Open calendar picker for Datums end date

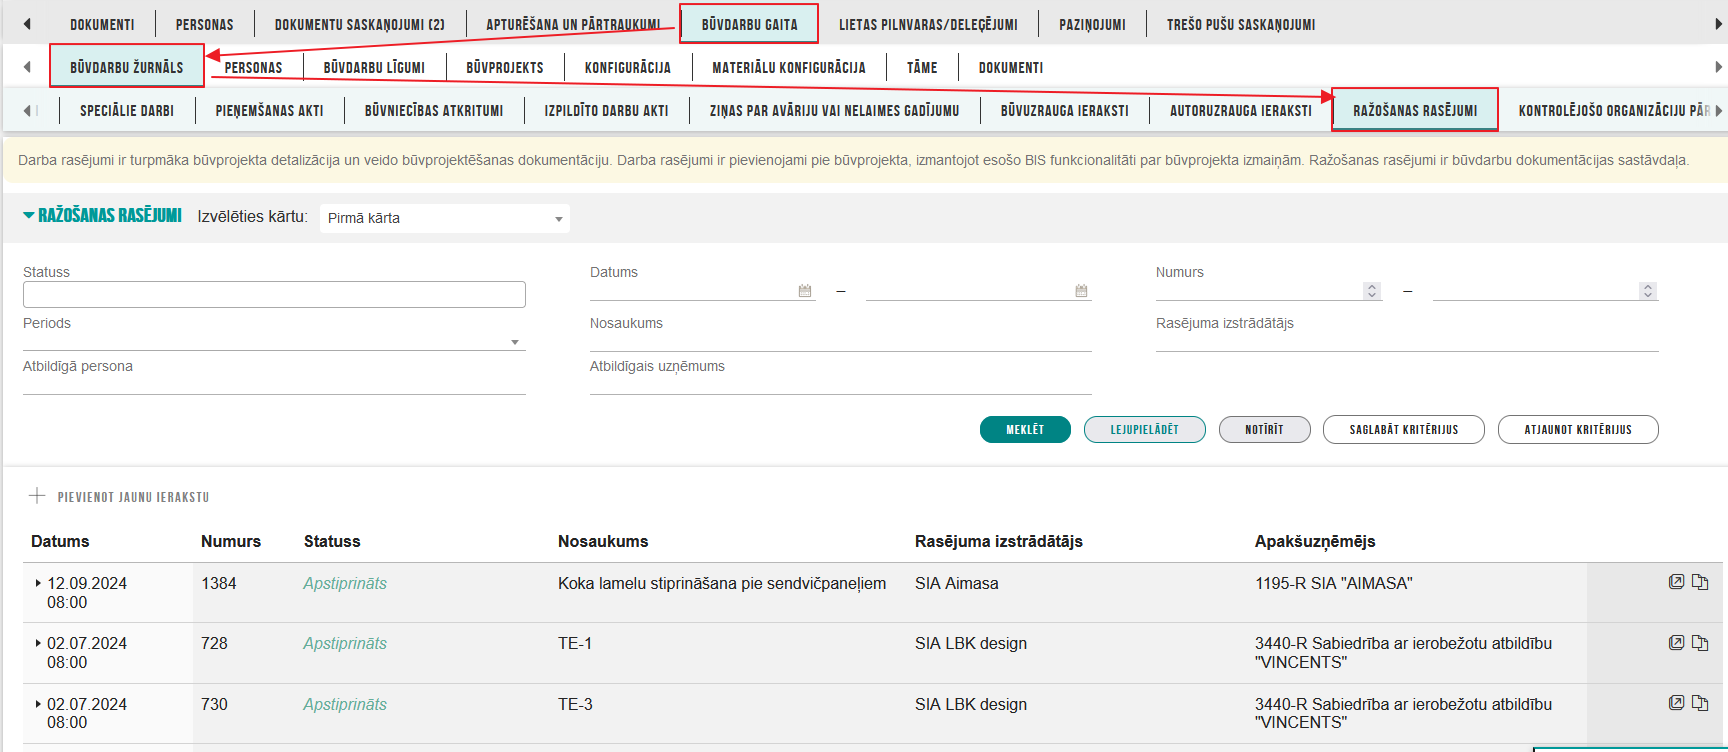1081,291
